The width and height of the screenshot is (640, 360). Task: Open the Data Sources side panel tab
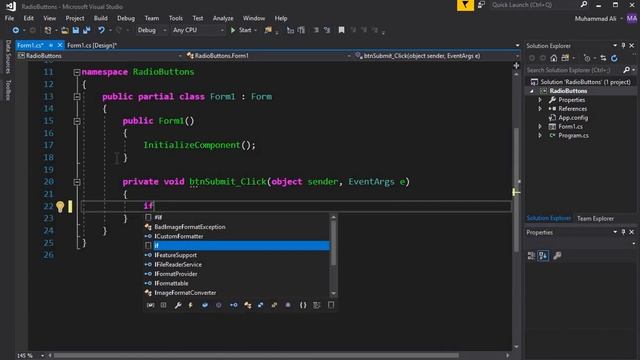(x=8, y=57)
